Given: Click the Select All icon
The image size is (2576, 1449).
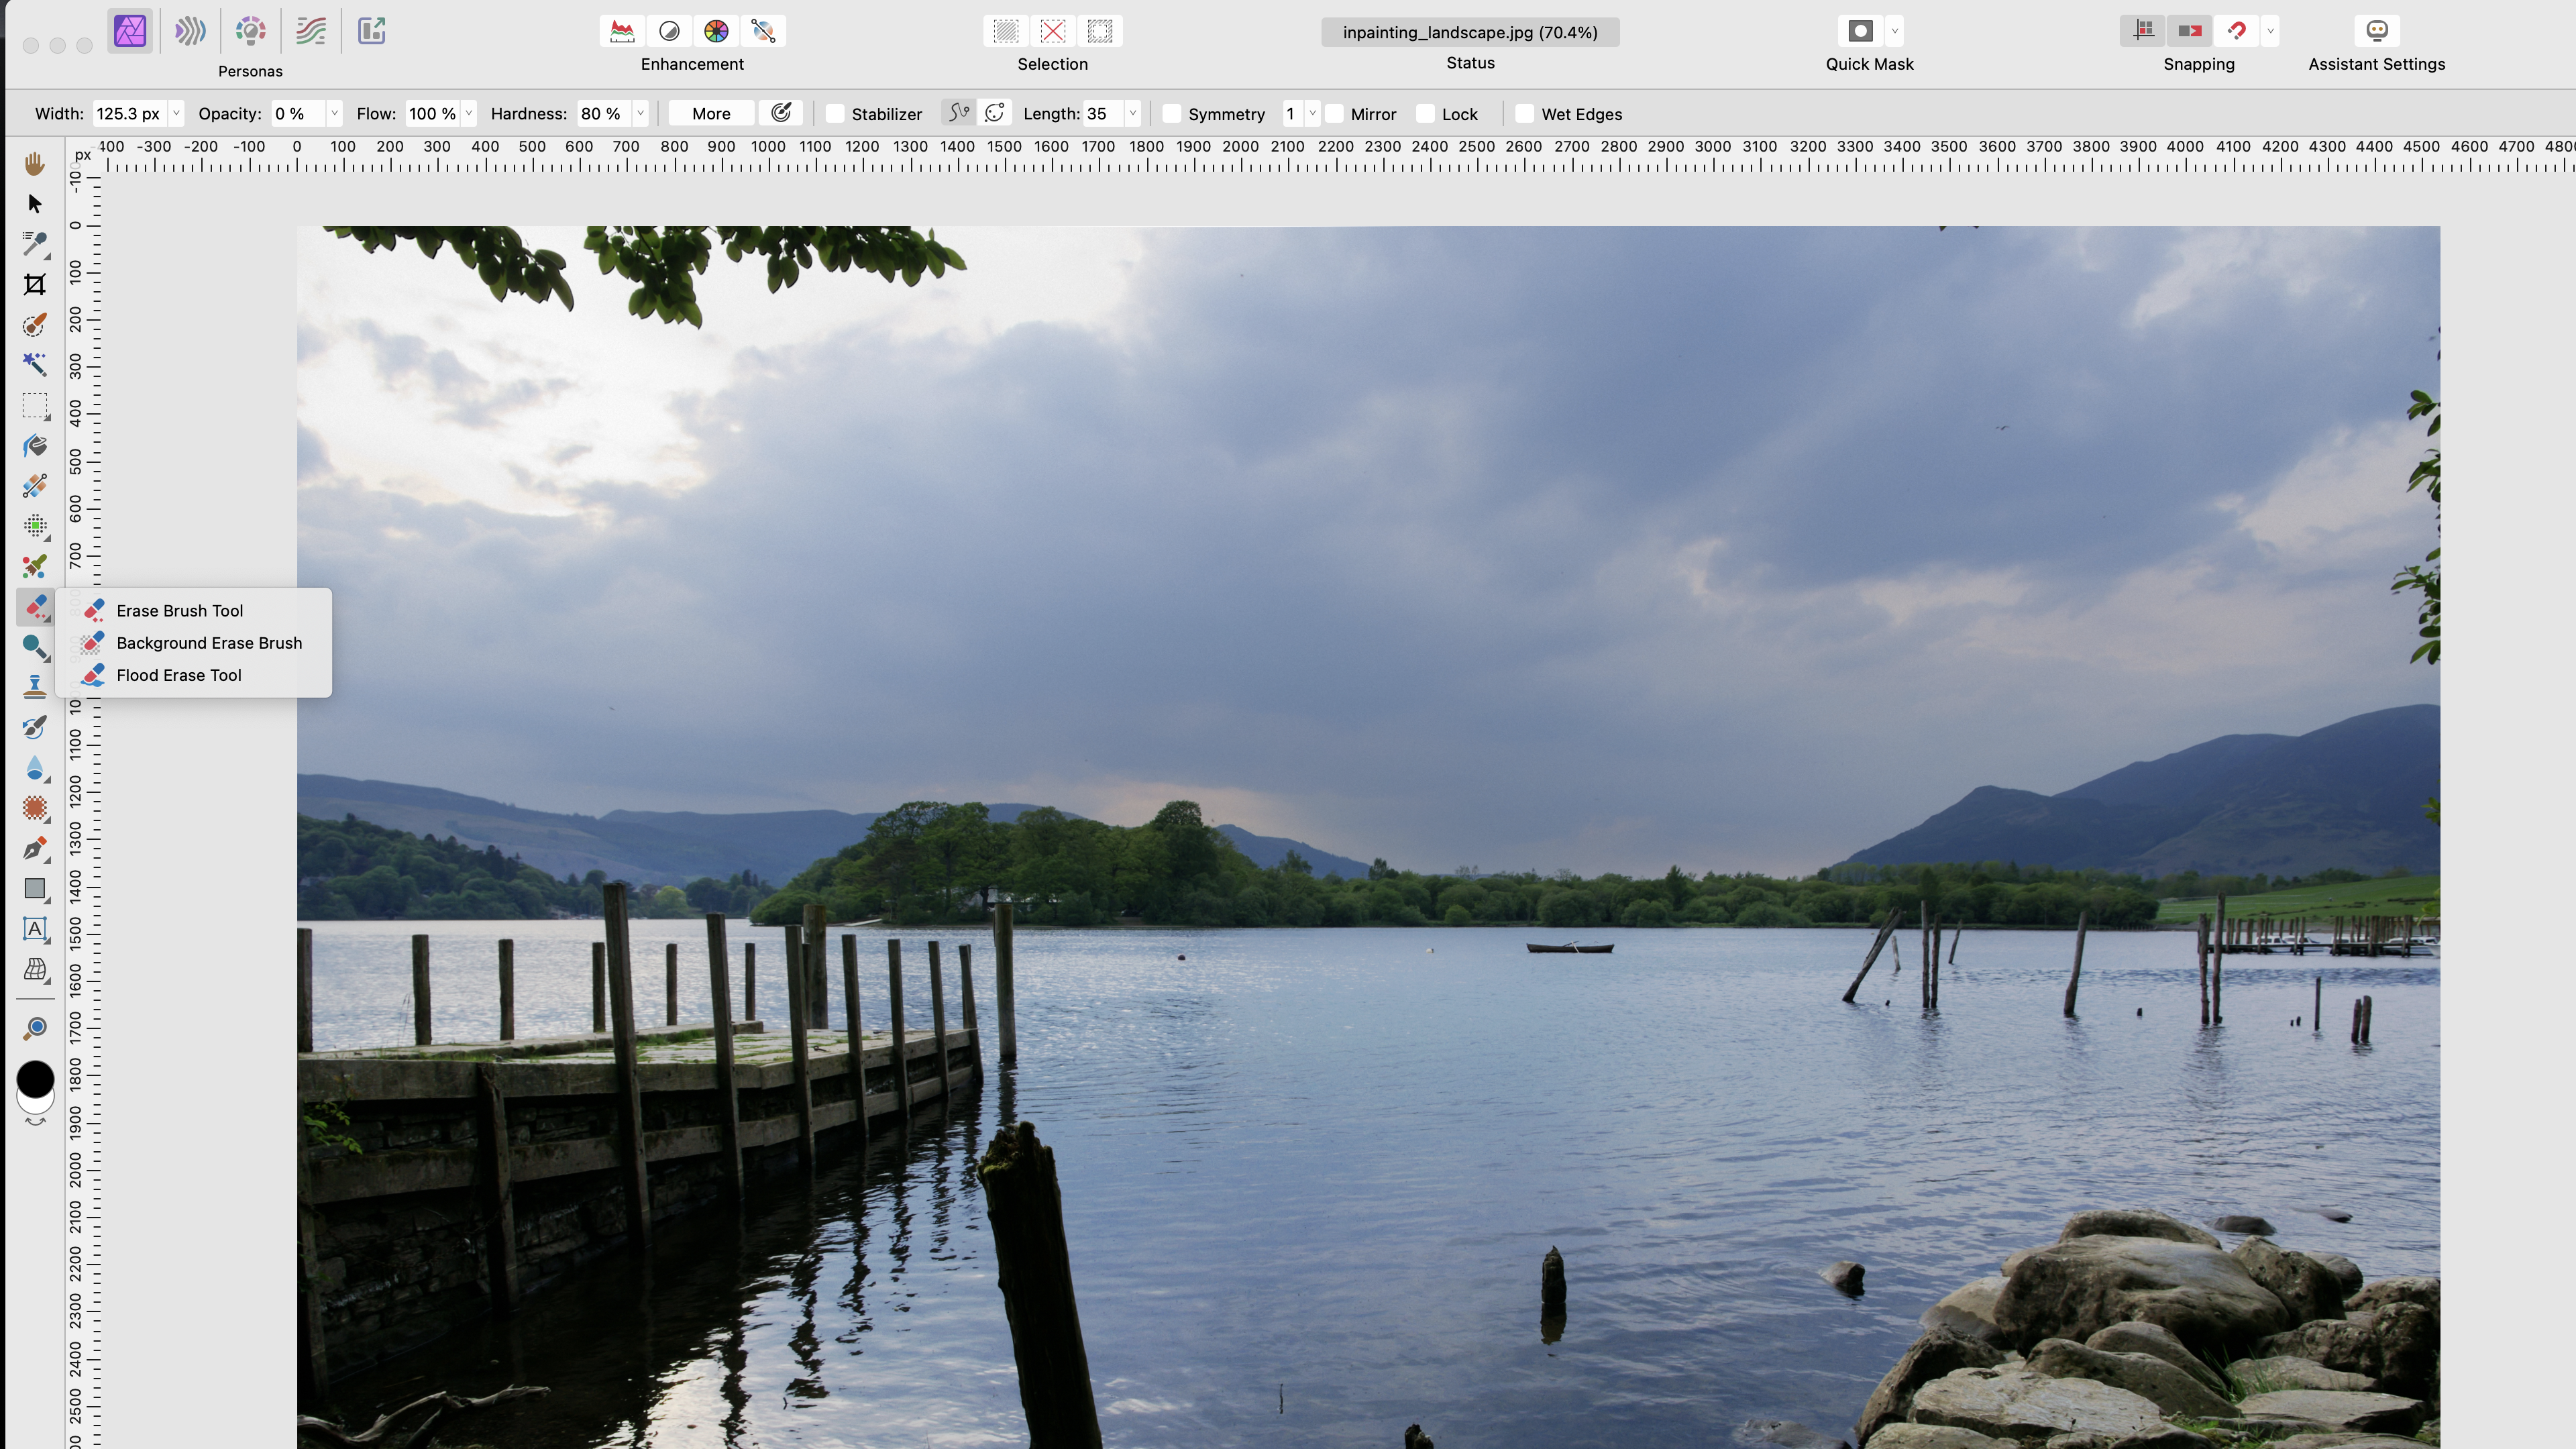Looking at the screenshot, I should coord(1006,31).
